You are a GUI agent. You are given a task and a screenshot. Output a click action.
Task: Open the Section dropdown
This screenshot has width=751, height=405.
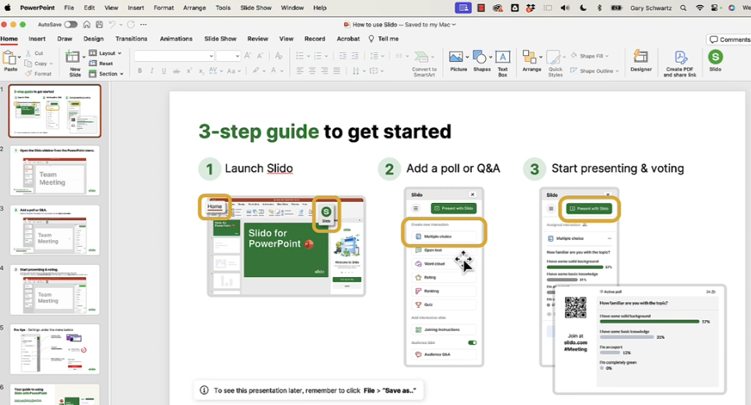click(x=106, y=74)
